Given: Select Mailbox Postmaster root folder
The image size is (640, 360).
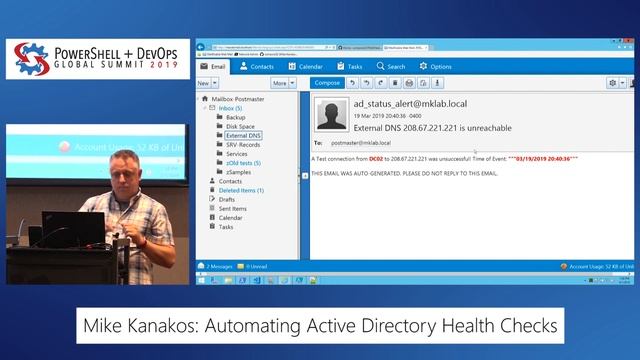Looking at the screenshot, I should pos(238,99).
